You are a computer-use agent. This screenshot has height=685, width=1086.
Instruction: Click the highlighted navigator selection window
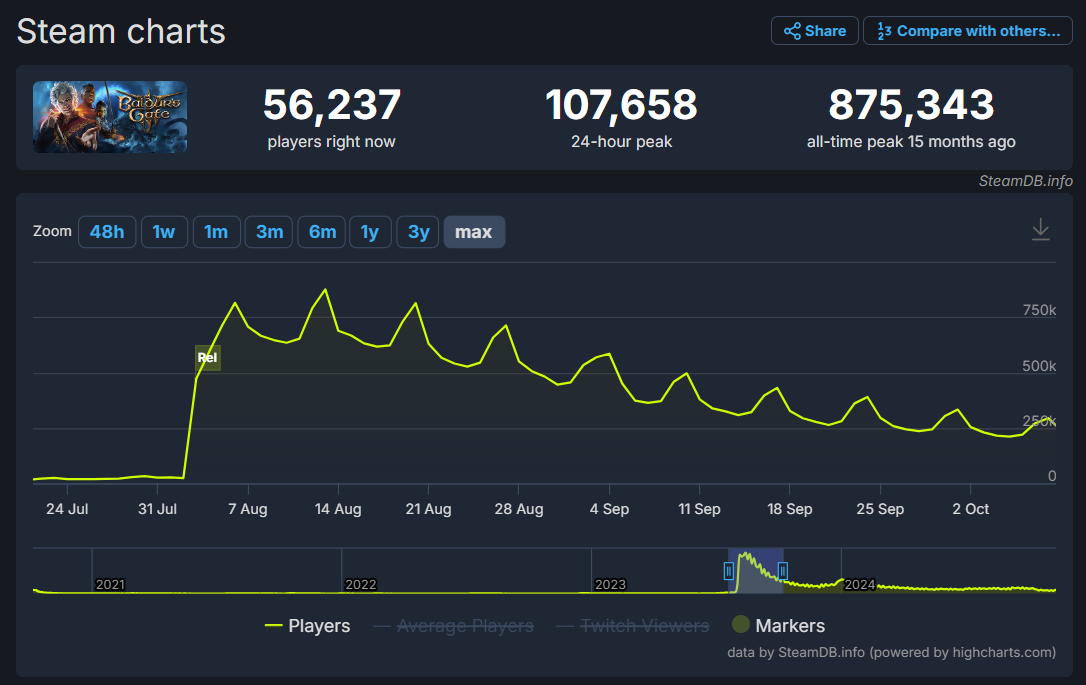coord(756,571)
